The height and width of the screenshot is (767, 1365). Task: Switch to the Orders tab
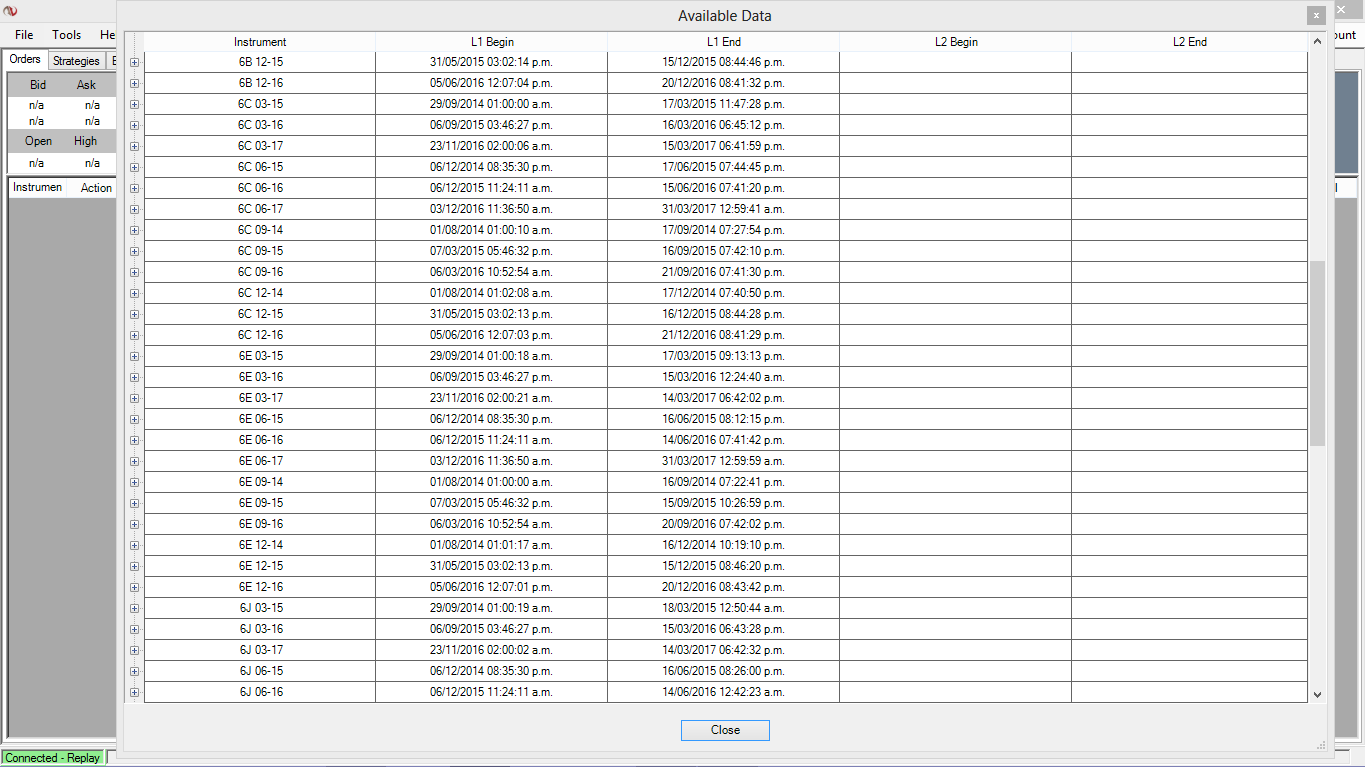pos(25,60)
